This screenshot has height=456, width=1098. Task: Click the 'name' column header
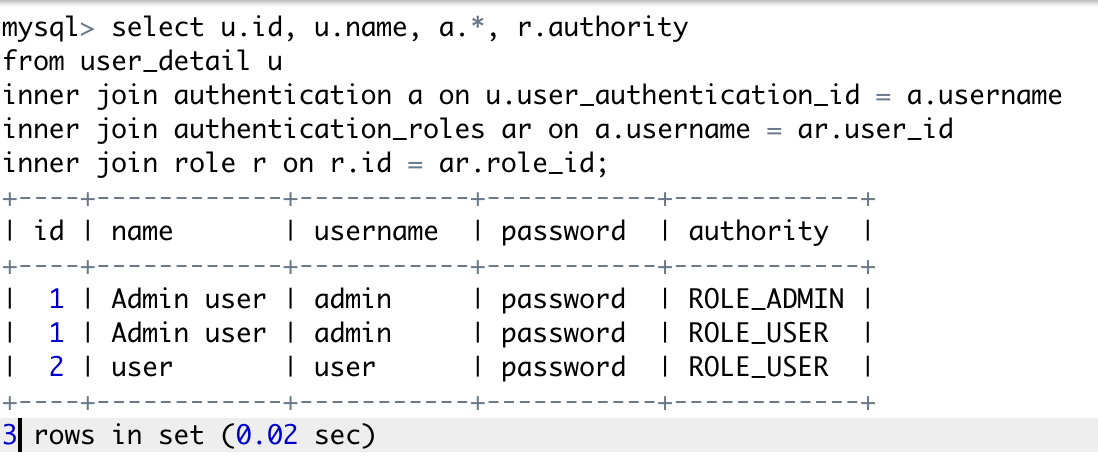point(142,231)
